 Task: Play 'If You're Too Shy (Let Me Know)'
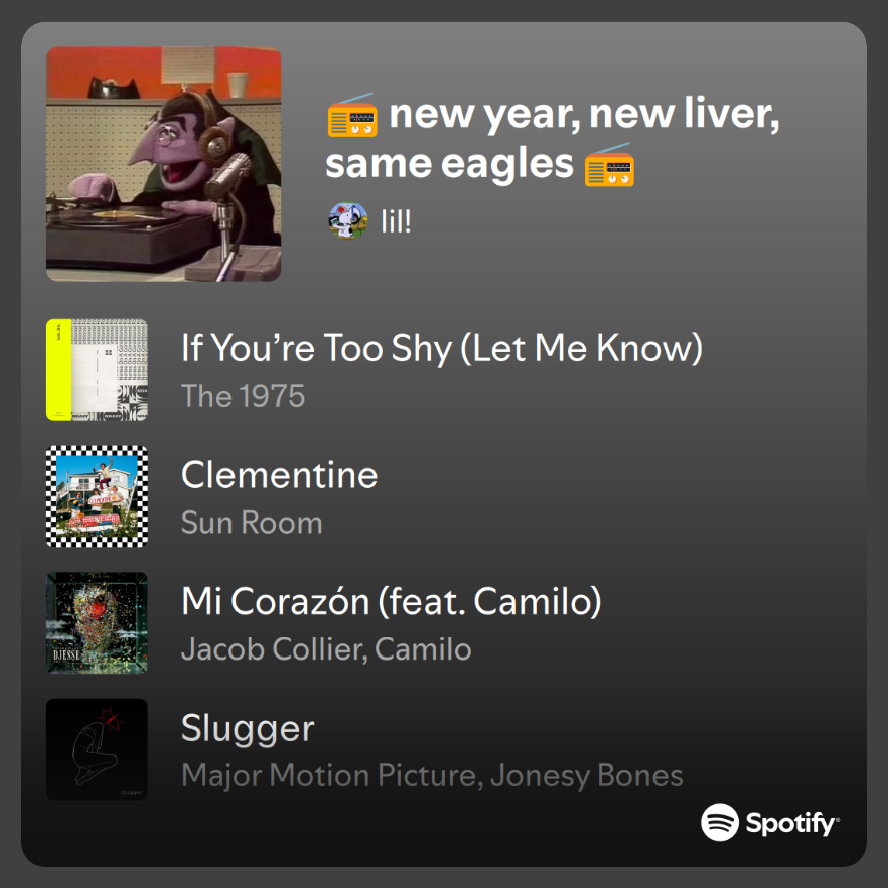(441, 349)
